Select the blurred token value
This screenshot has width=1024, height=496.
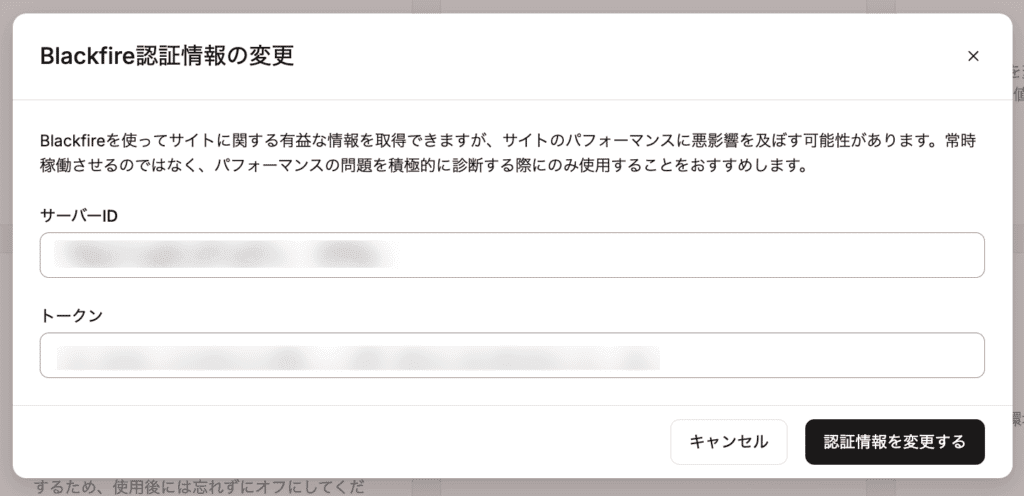pos(358,356)
